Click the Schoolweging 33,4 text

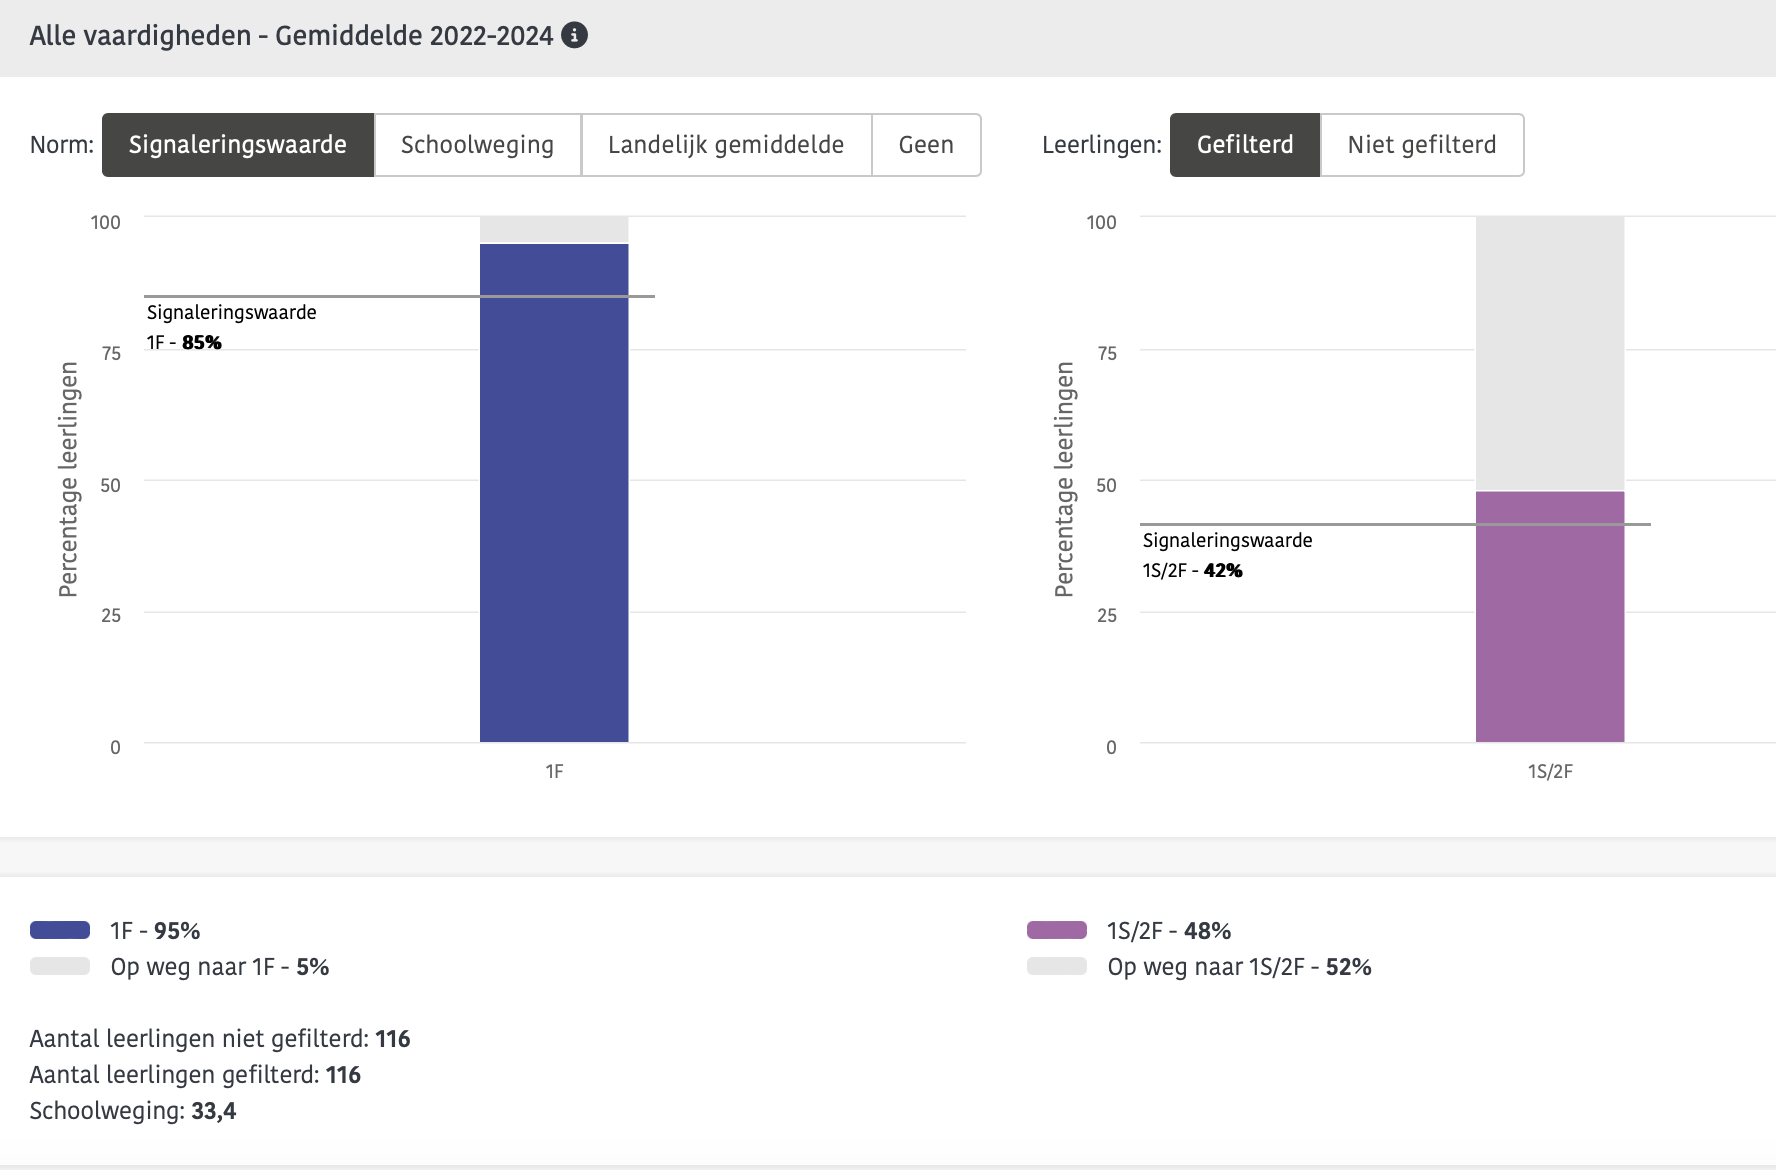[x=133, y=1111]
